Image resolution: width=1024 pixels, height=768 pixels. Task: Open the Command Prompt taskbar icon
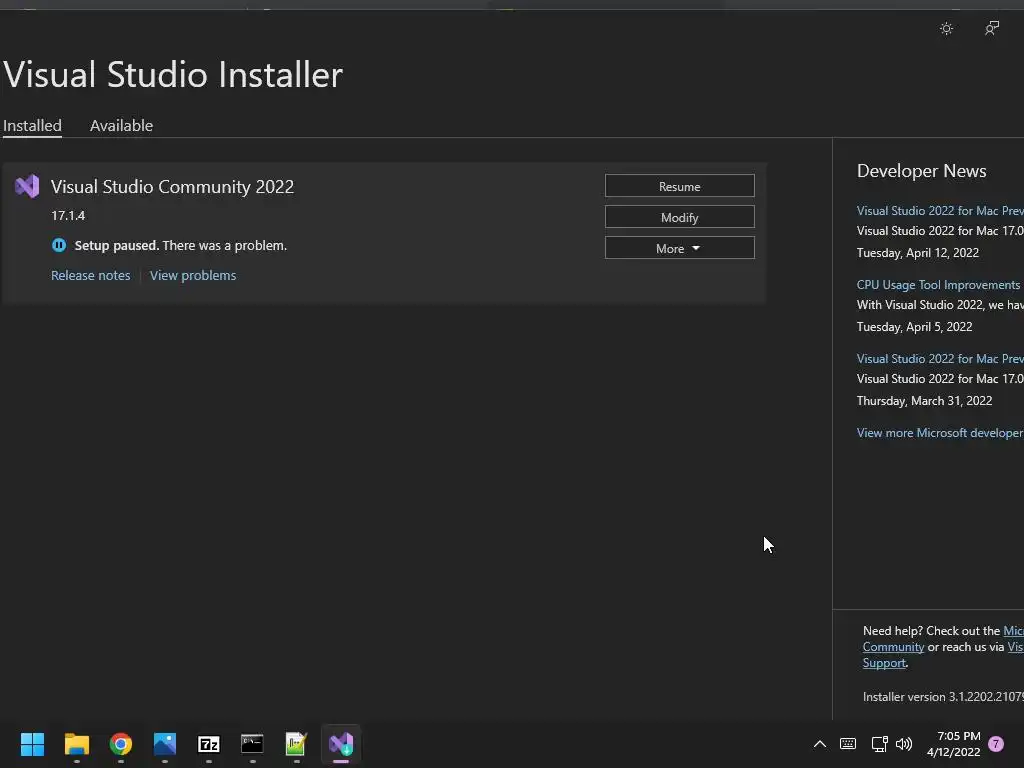pos(252,744)
